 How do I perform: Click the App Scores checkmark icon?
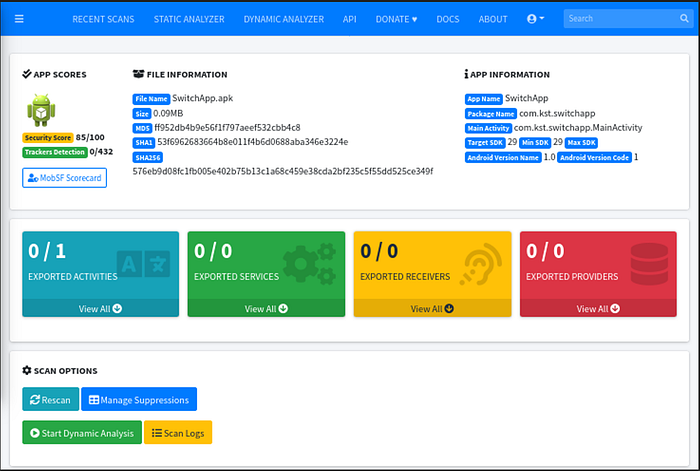(x=27, y=74)
